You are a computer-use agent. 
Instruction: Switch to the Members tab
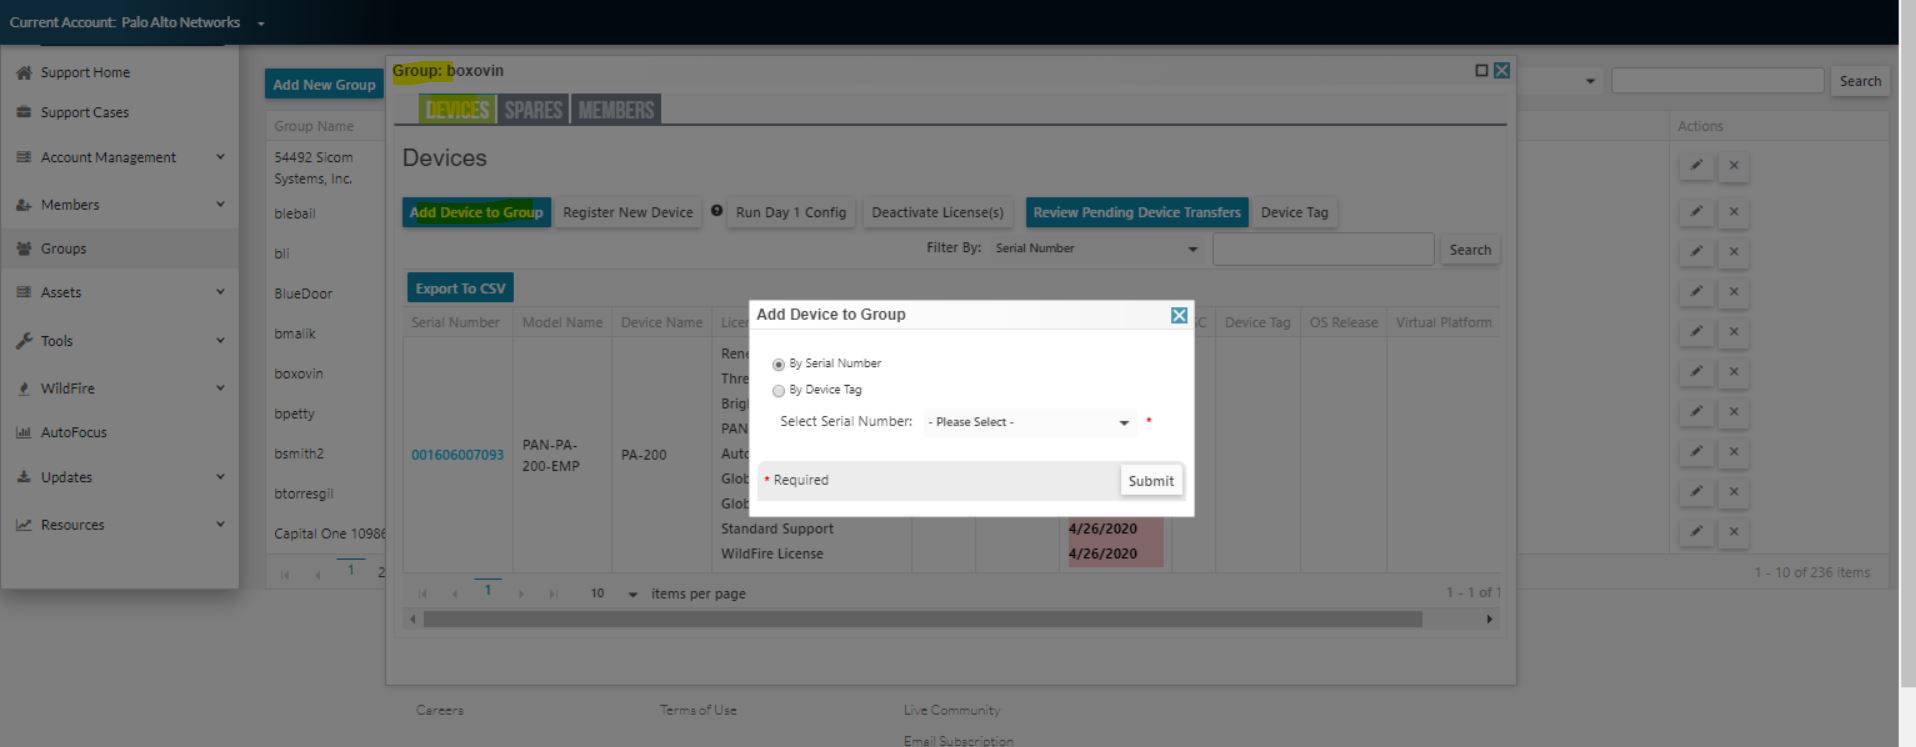[616, 110]
